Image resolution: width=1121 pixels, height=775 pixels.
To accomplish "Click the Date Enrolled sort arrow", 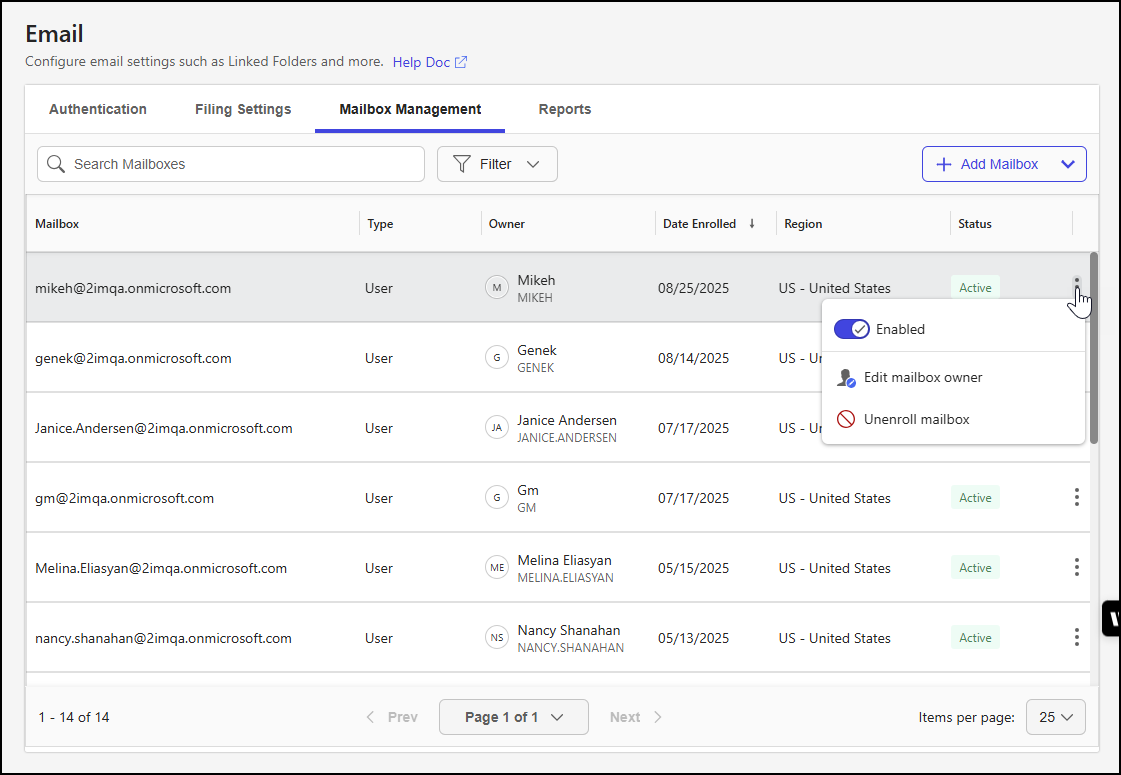I will click(x=752, y=224).
